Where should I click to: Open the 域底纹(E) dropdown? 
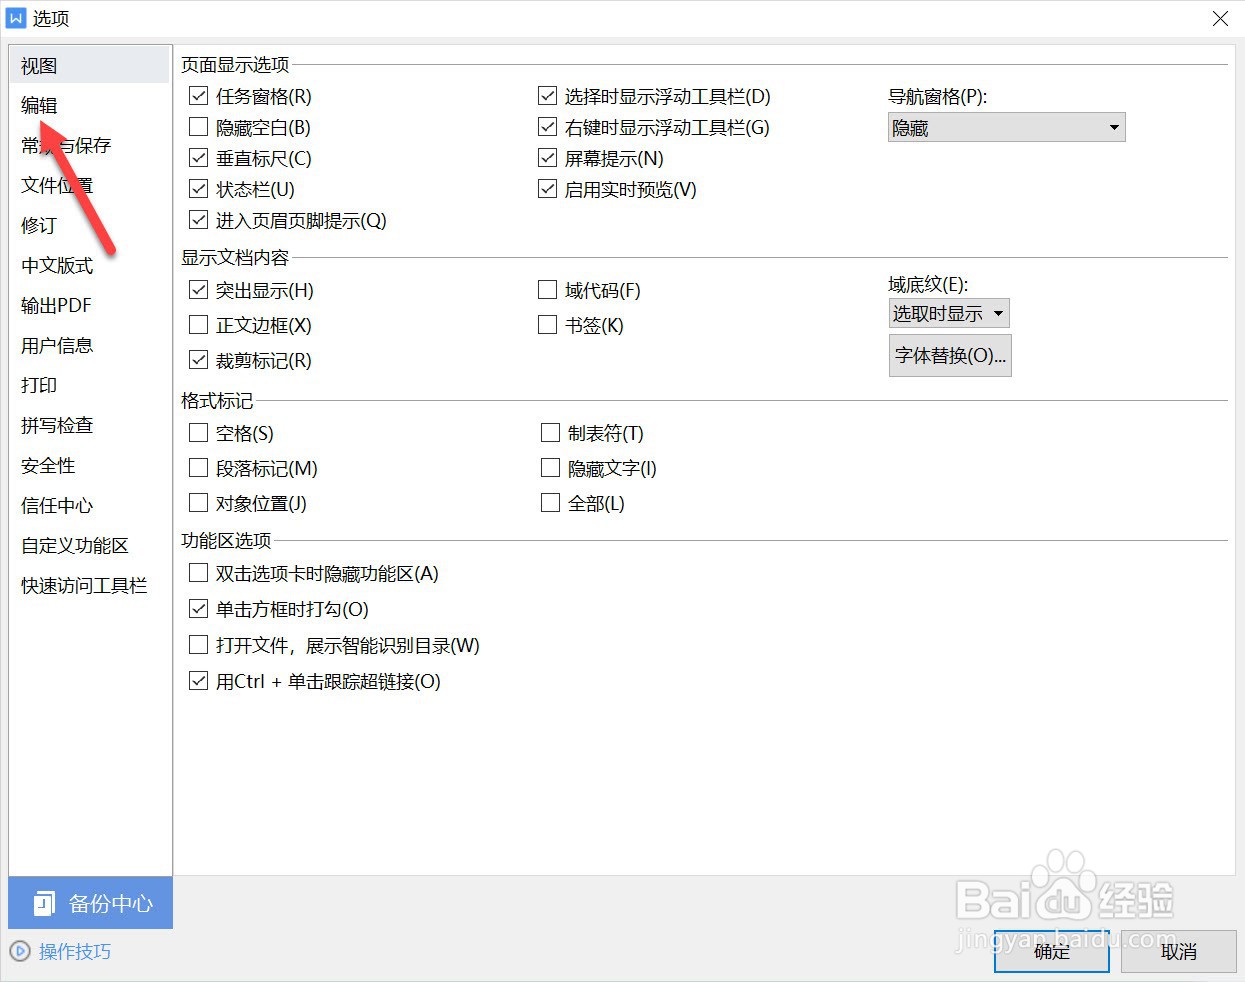(947, 312)
